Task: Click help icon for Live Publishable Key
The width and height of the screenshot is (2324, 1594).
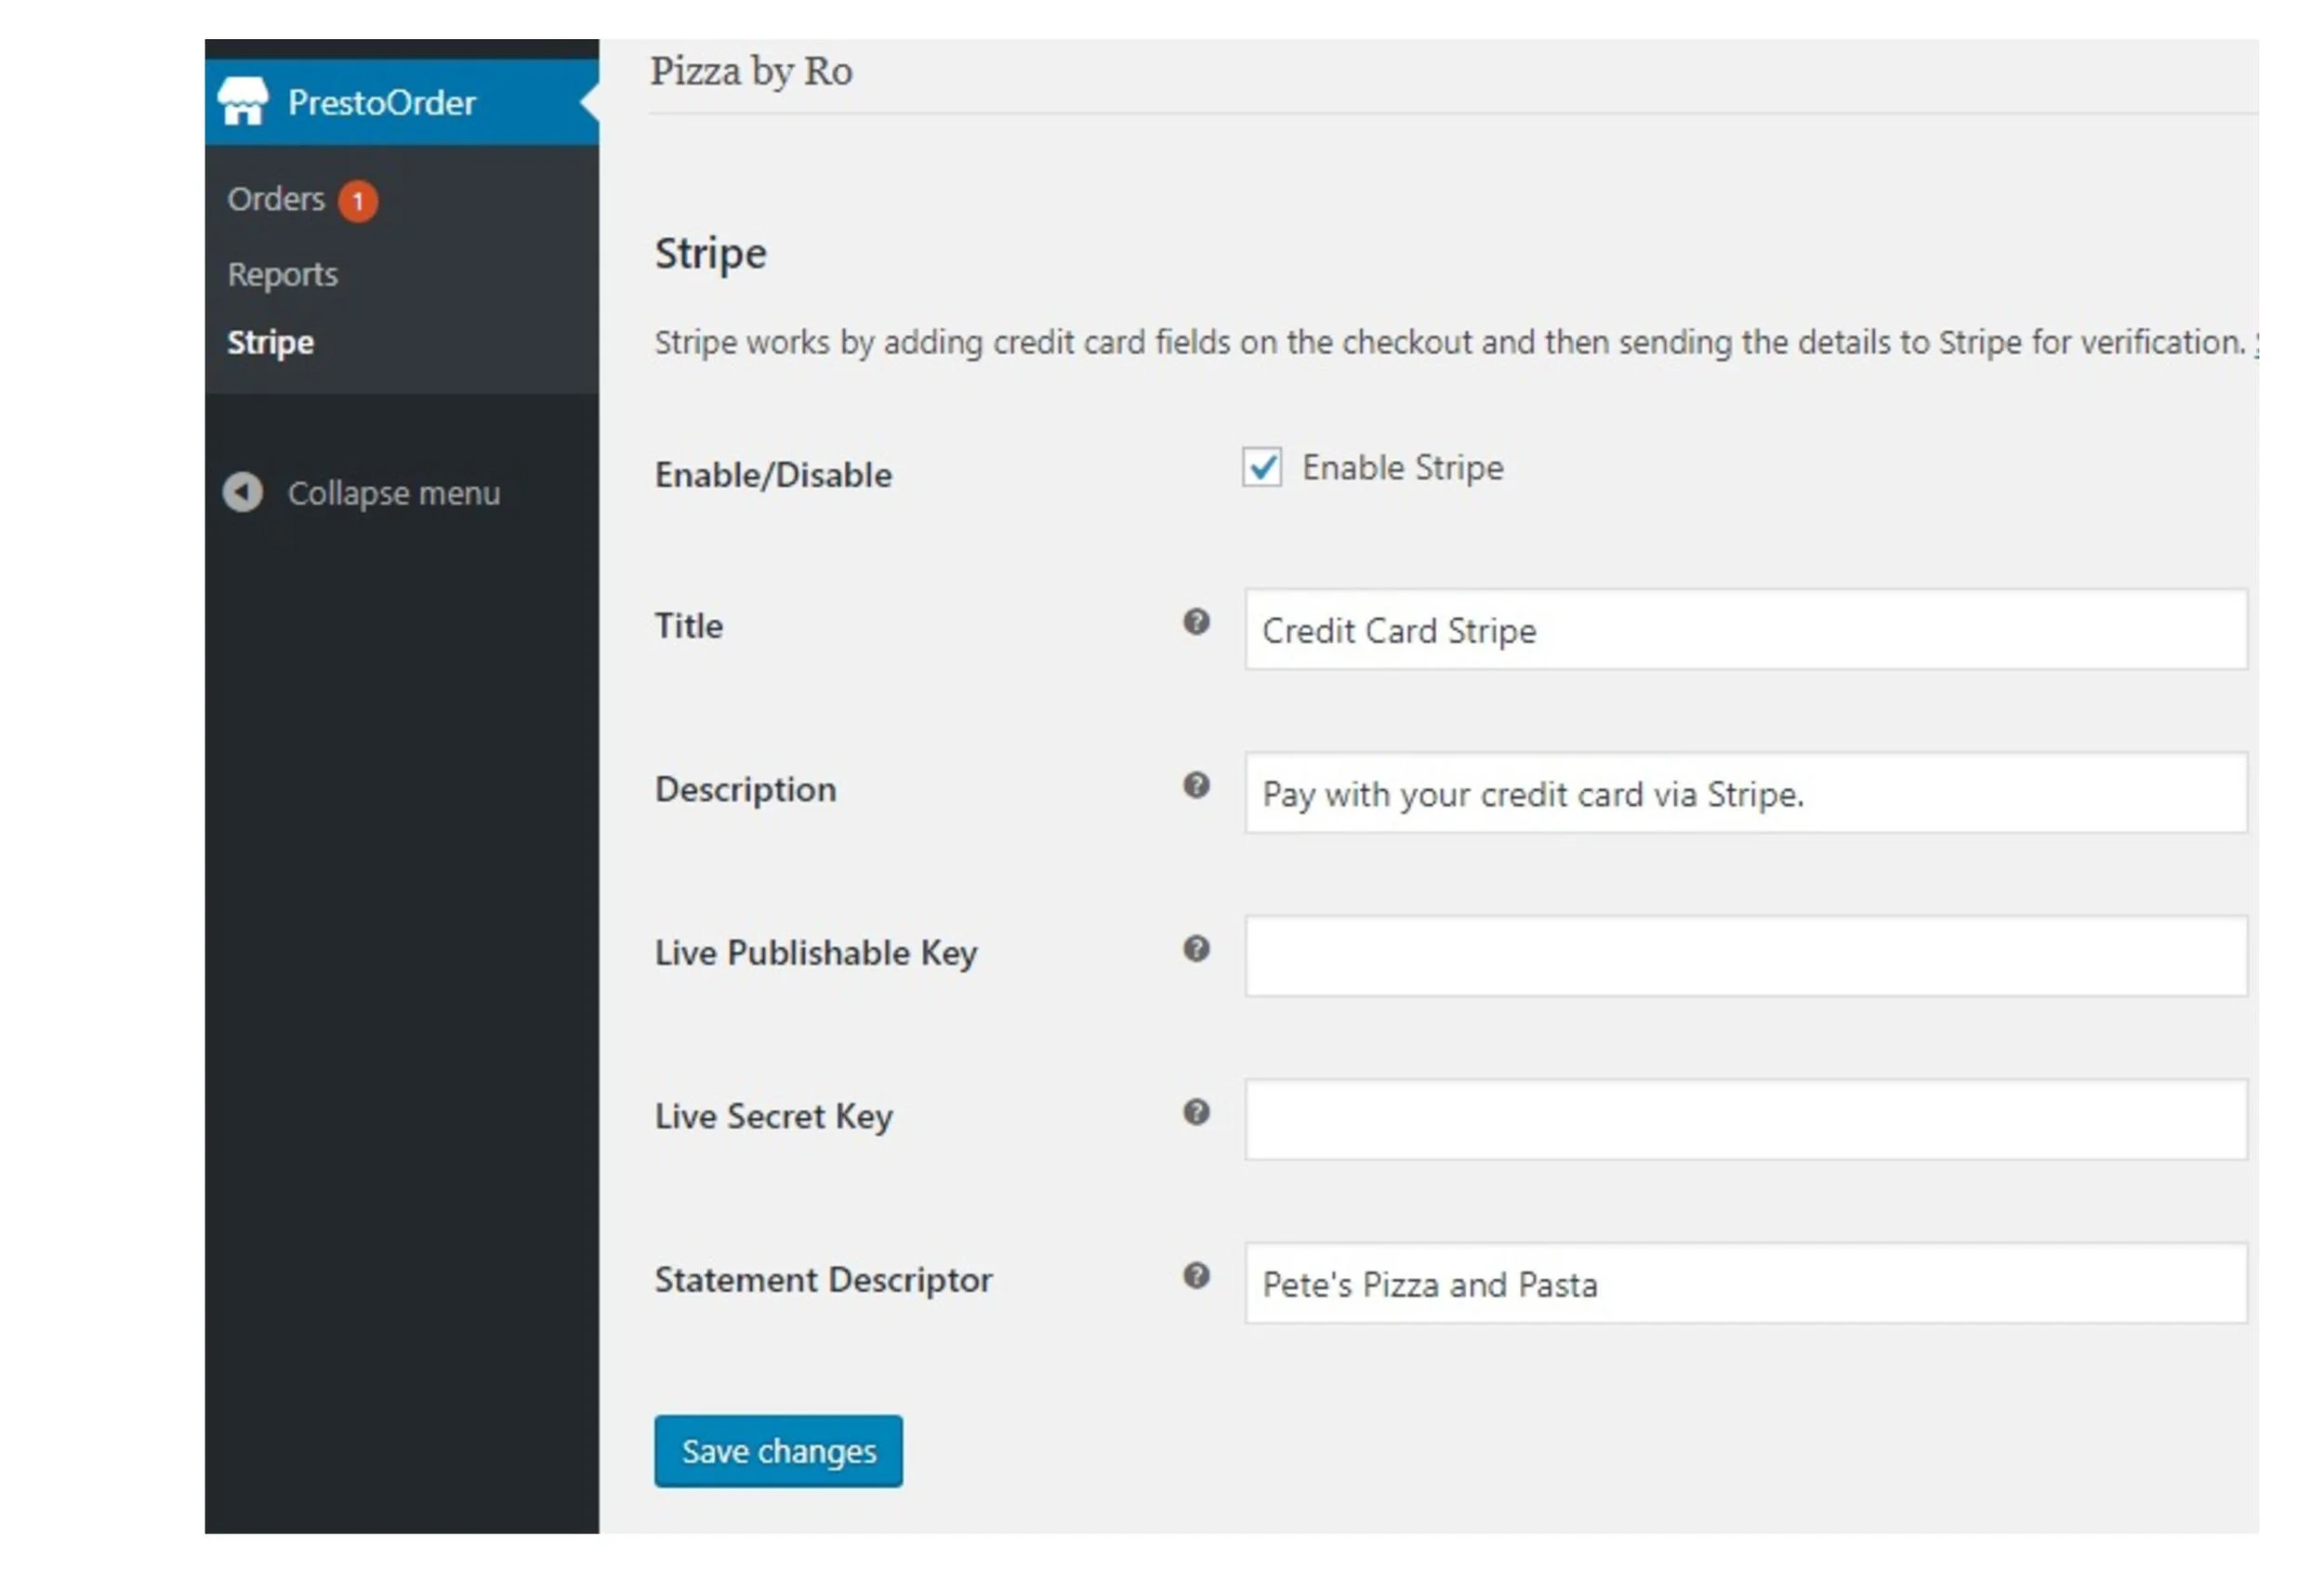Action: (x=1196, y=949)
